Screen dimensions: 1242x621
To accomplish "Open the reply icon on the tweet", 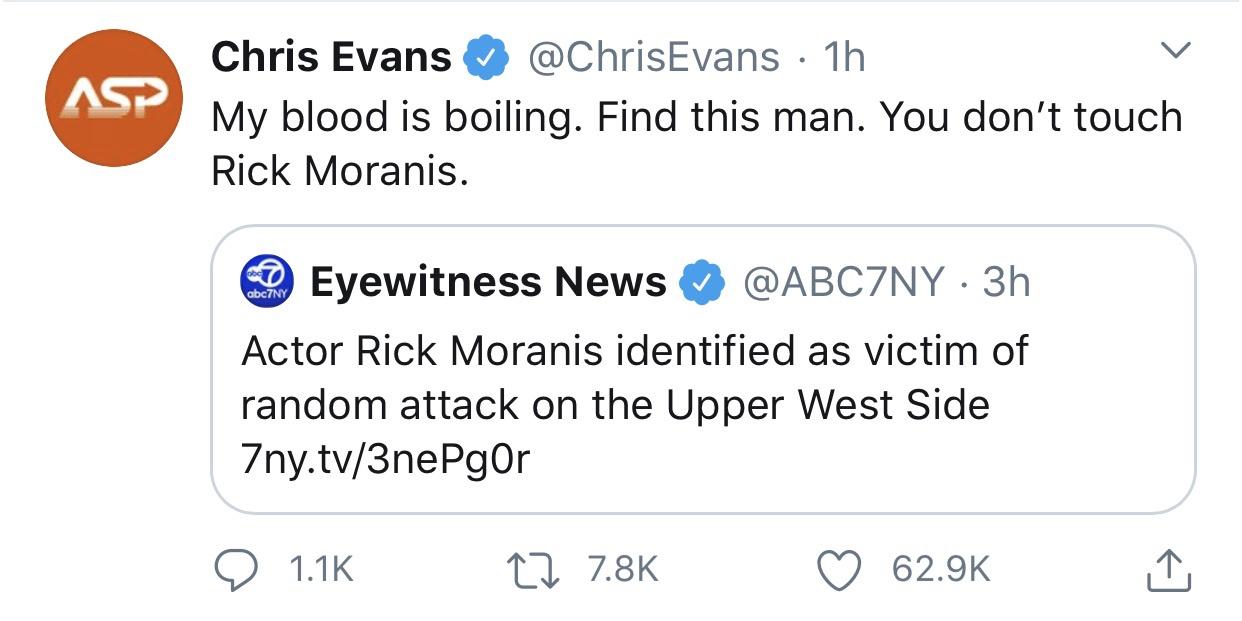I will (238, 569).
